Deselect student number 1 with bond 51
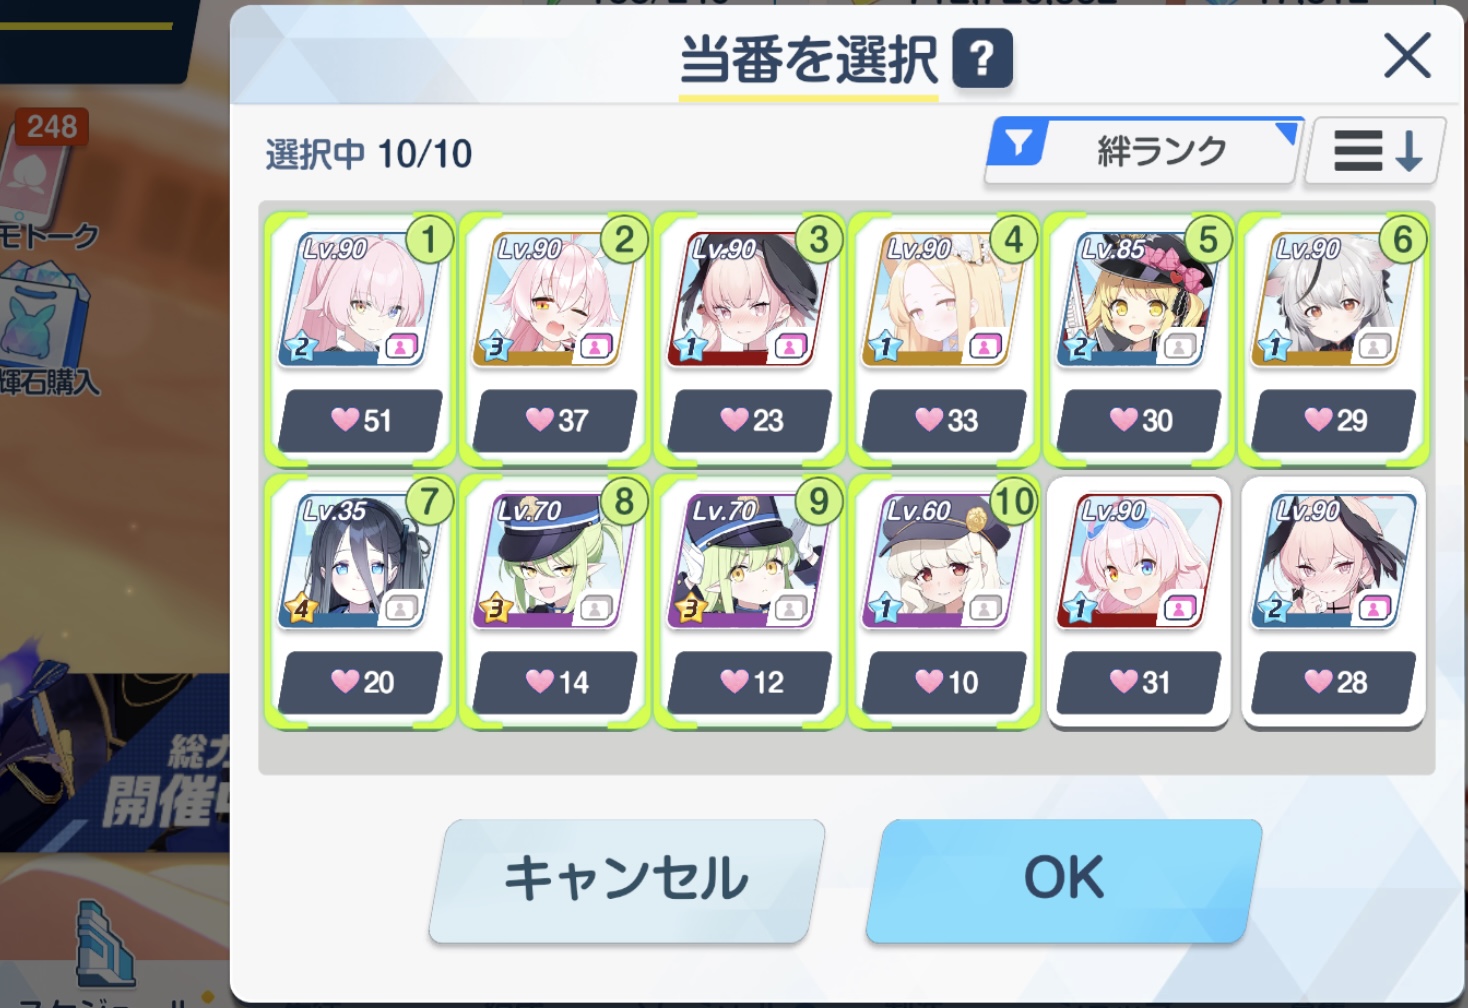1468x1008 pixels. point(361,339)
